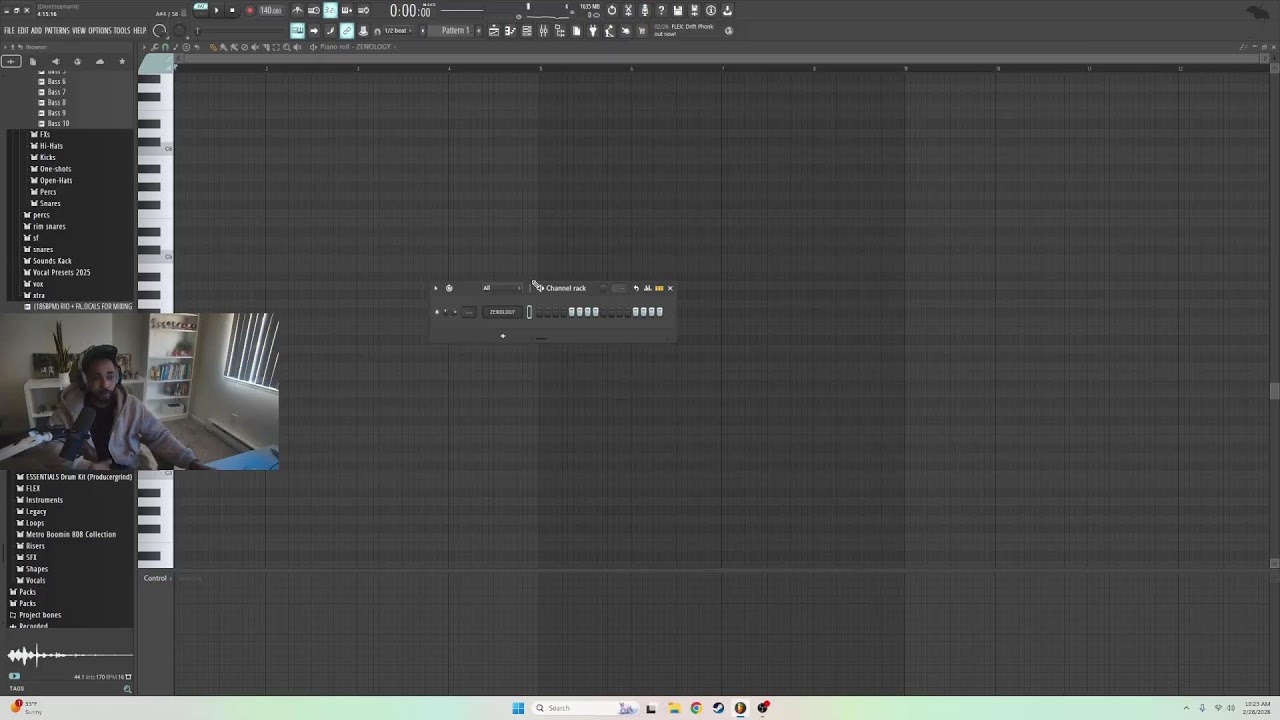The height and width of the screenshot is (720, 1280).
Task: Click the Play button in transport
Action: (216, 10)
